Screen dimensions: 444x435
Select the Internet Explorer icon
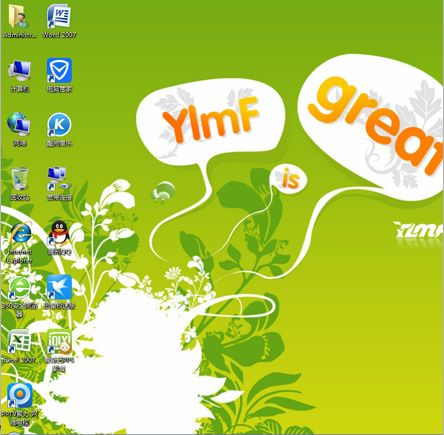(20, 233)
